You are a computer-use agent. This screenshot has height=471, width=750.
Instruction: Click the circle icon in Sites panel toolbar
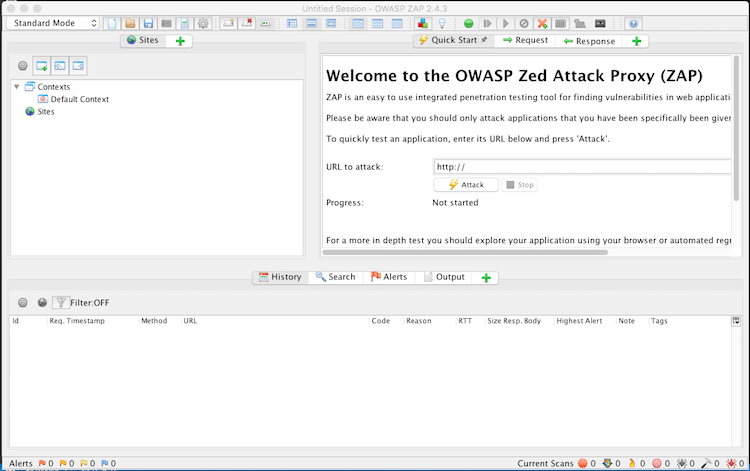point(22,66)
